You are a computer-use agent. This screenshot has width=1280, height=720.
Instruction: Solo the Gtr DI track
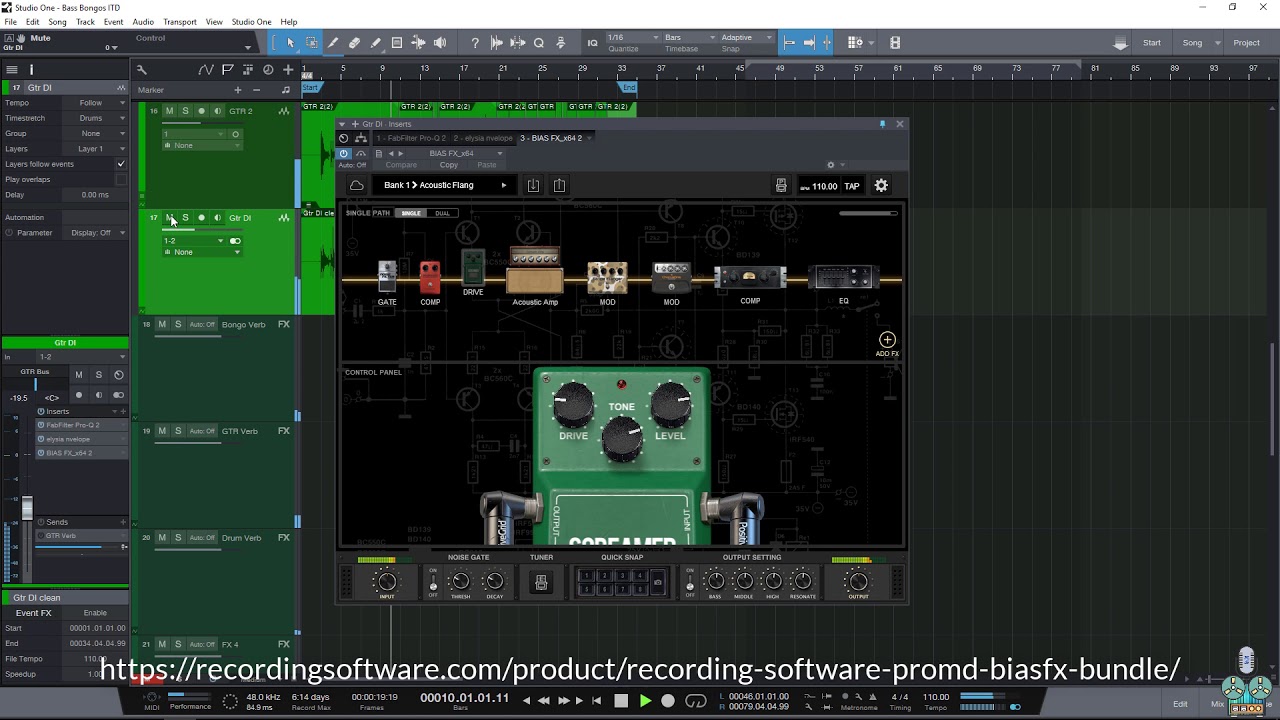tap(185, 218)
